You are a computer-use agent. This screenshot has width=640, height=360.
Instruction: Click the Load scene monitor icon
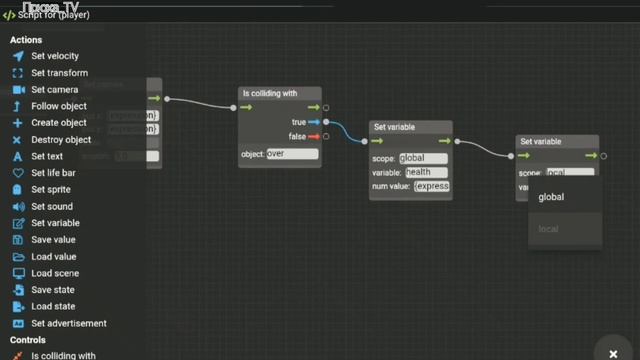[18, 273]
